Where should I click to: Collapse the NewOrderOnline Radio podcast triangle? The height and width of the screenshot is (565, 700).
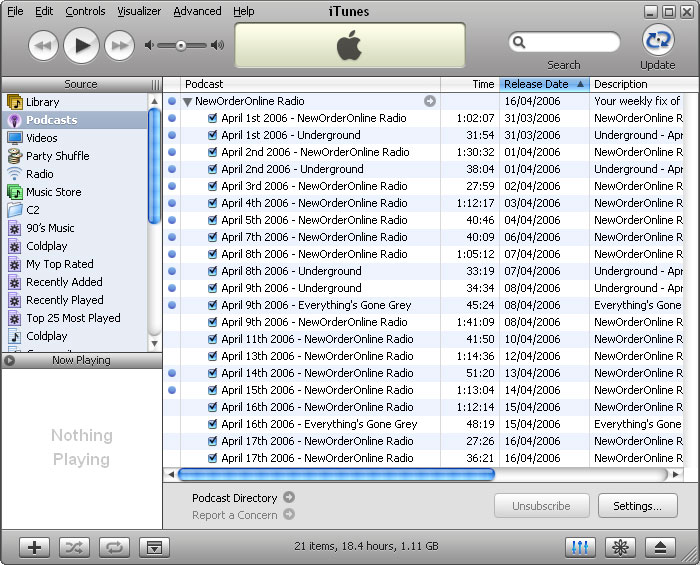click(188, 102)
